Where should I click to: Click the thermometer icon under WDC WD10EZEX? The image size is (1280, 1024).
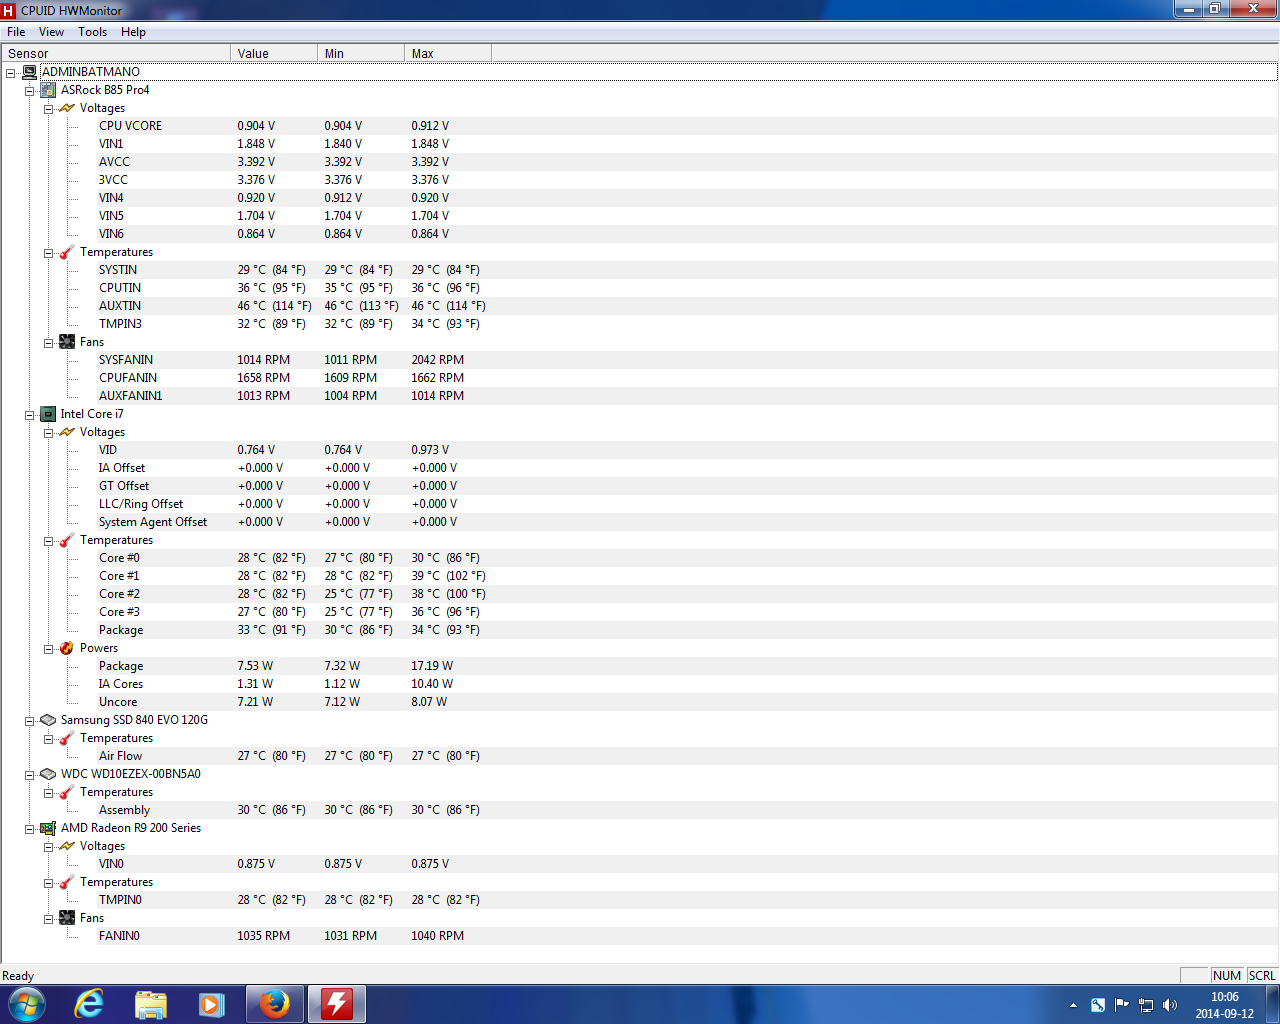tap(67, 792)
